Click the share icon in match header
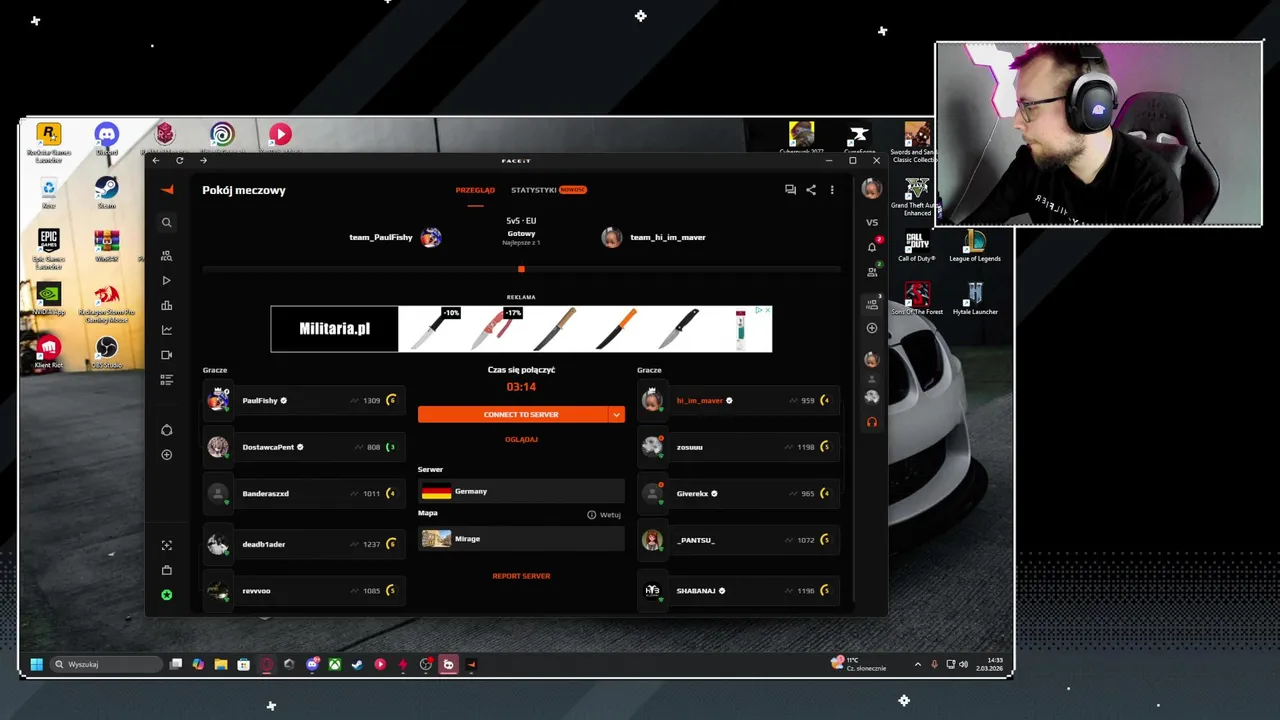Viewport: 1280px width, 720px height. [x=811, y=190]
